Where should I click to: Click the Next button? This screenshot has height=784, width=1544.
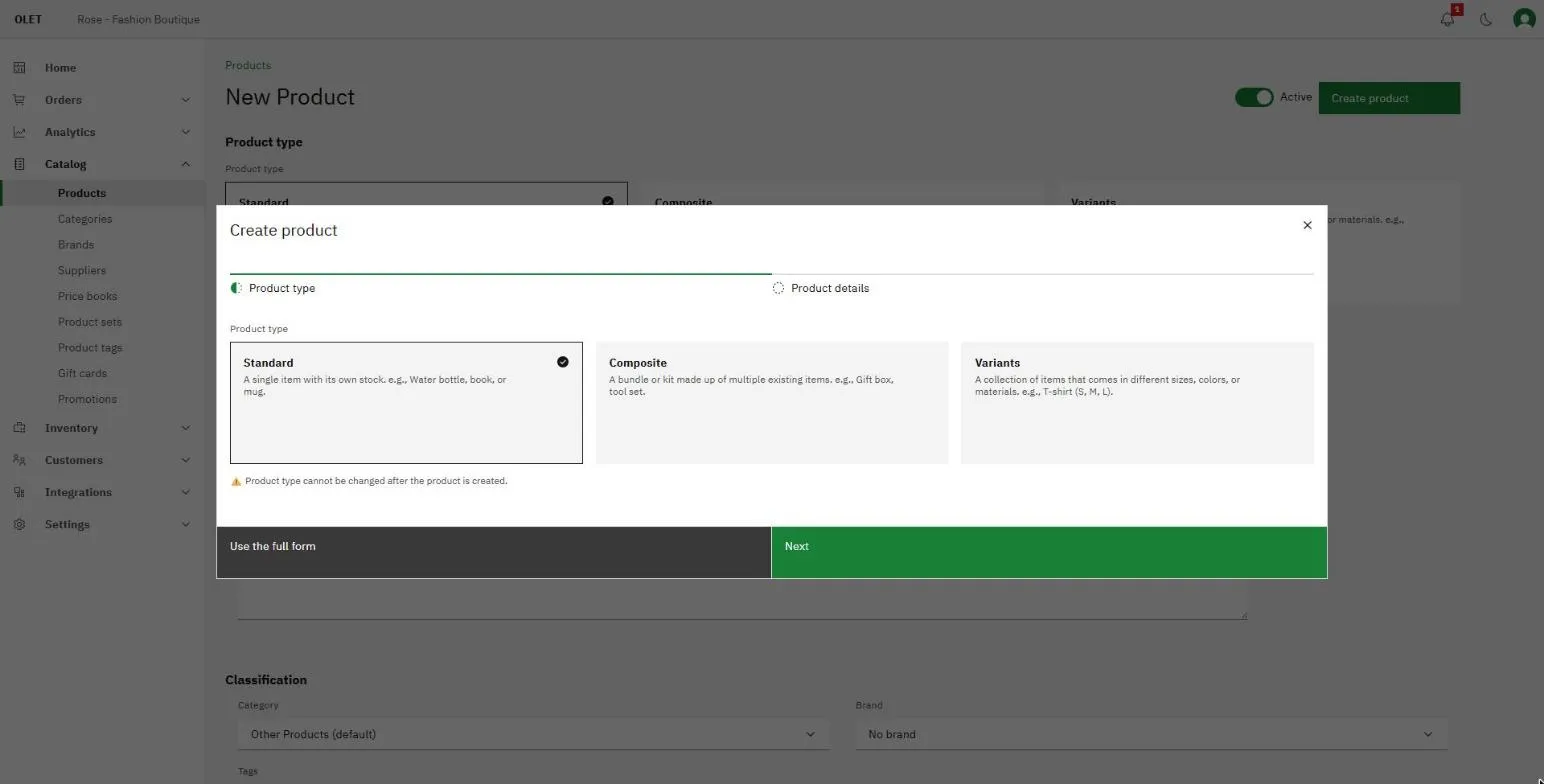coord(1049,552)
